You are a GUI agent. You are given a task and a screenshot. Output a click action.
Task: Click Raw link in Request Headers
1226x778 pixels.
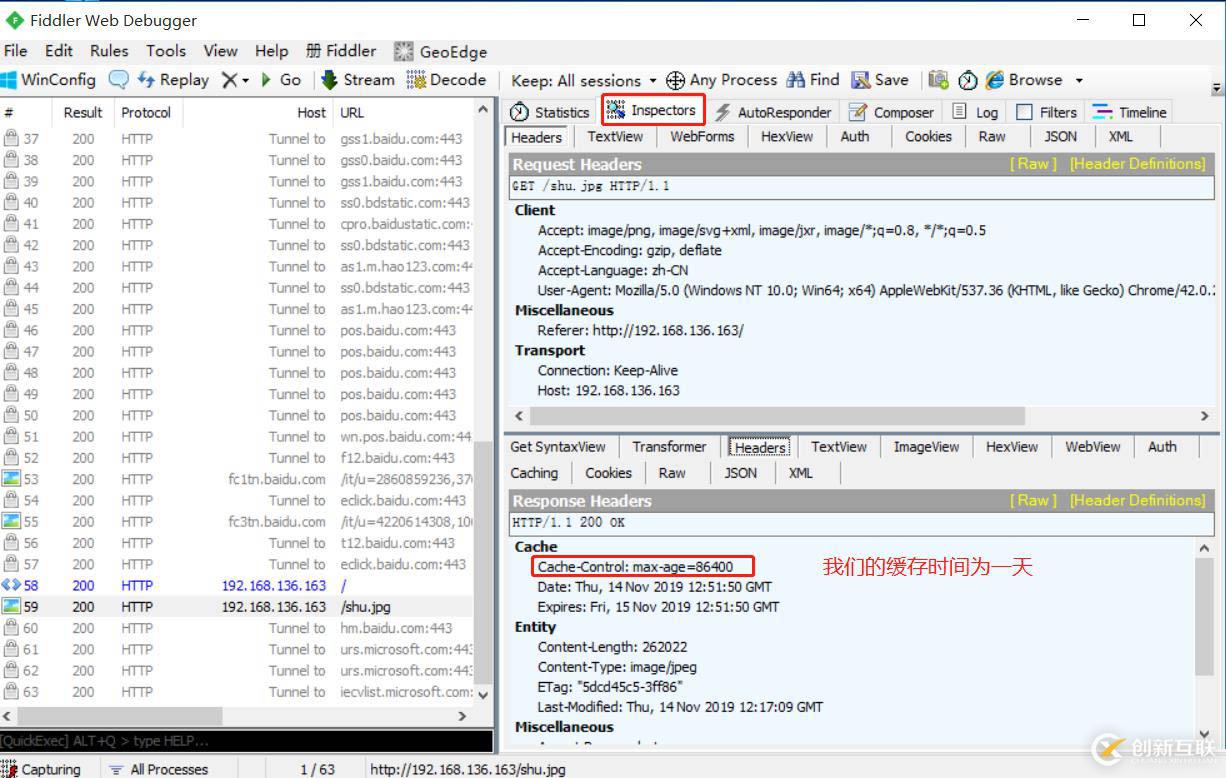[1033, 164]
